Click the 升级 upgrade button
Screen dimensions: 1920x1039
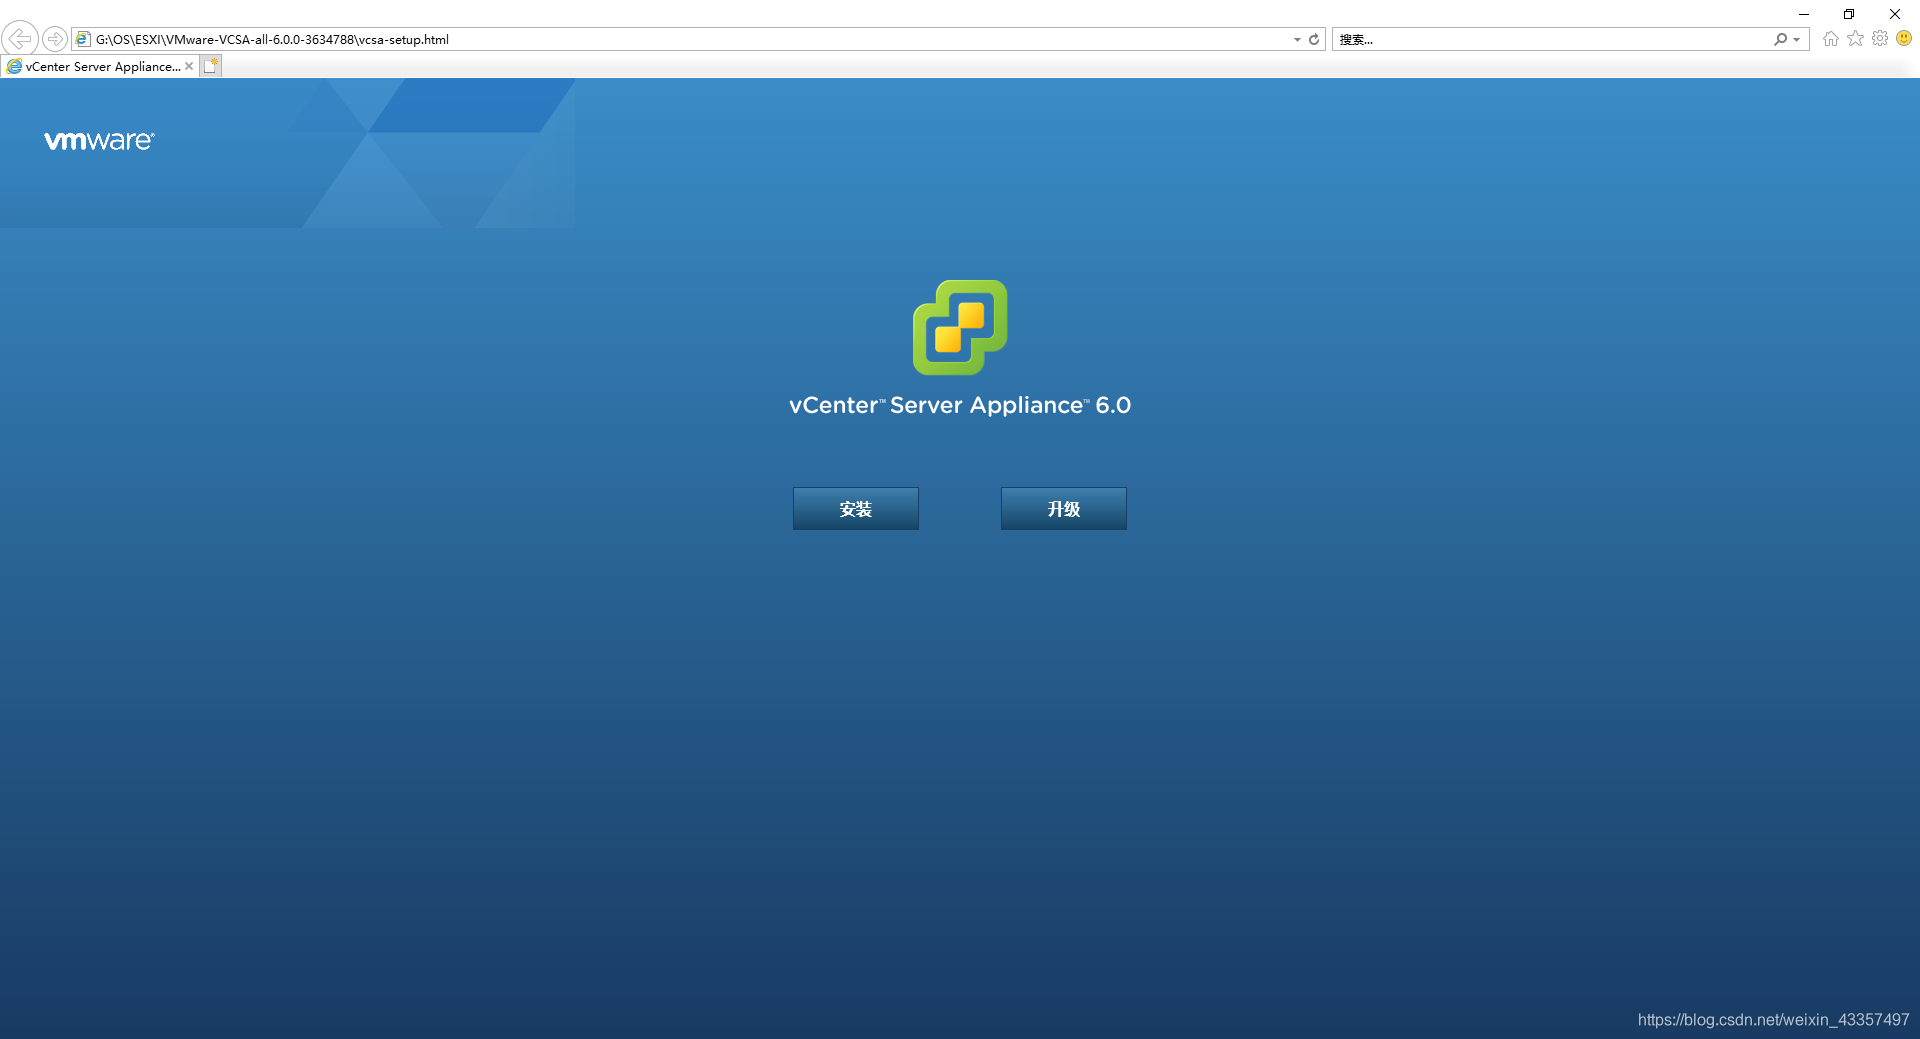click(x=1063, y=509)
